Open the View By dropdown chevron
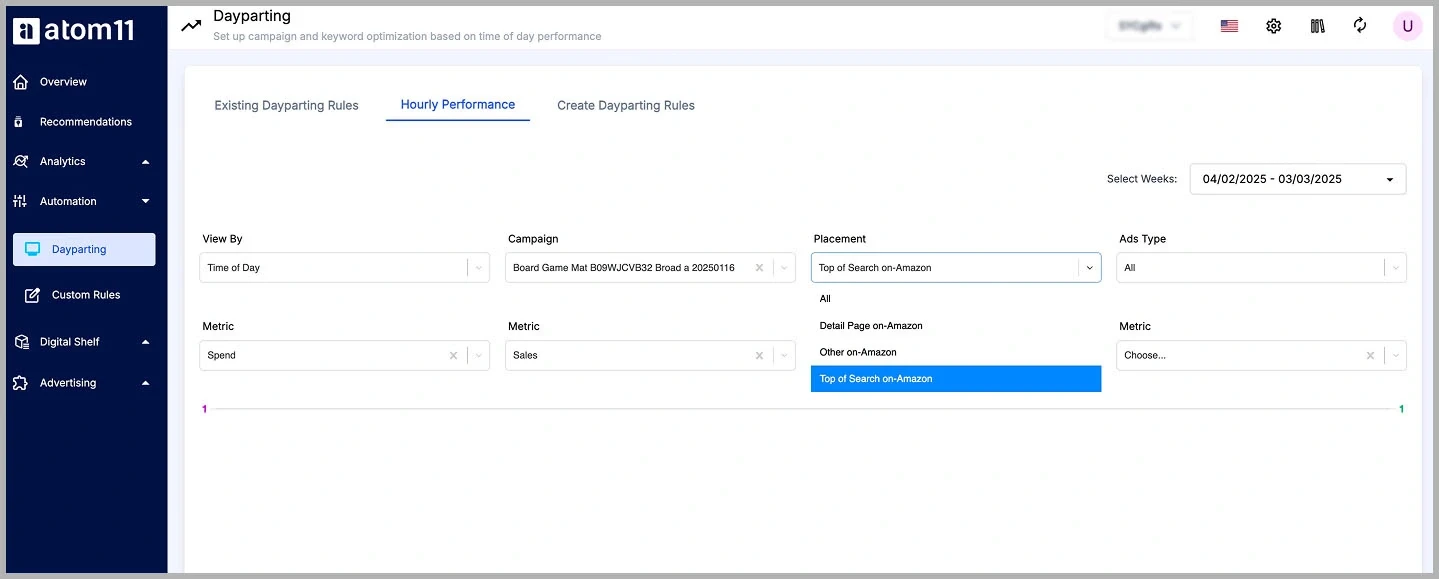Screen dimensions: 1439x579 tap(478, 268)
